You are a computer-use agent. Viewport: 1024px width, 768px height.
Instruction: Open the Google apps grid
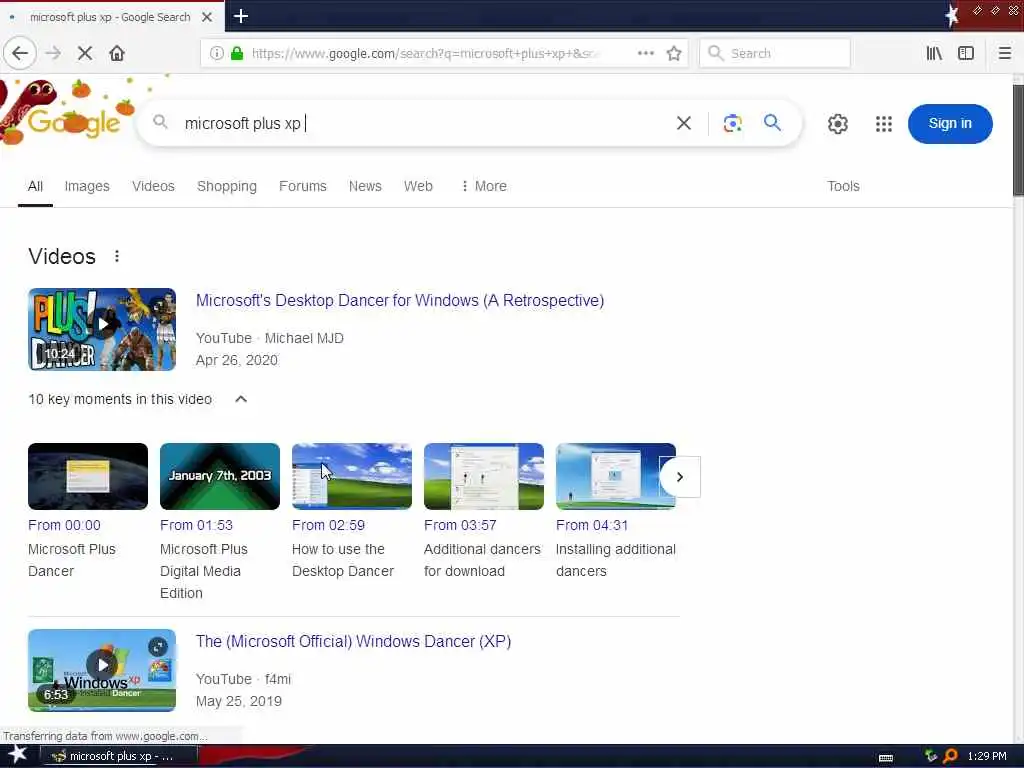pyautogui.click(x=884, y=123)
